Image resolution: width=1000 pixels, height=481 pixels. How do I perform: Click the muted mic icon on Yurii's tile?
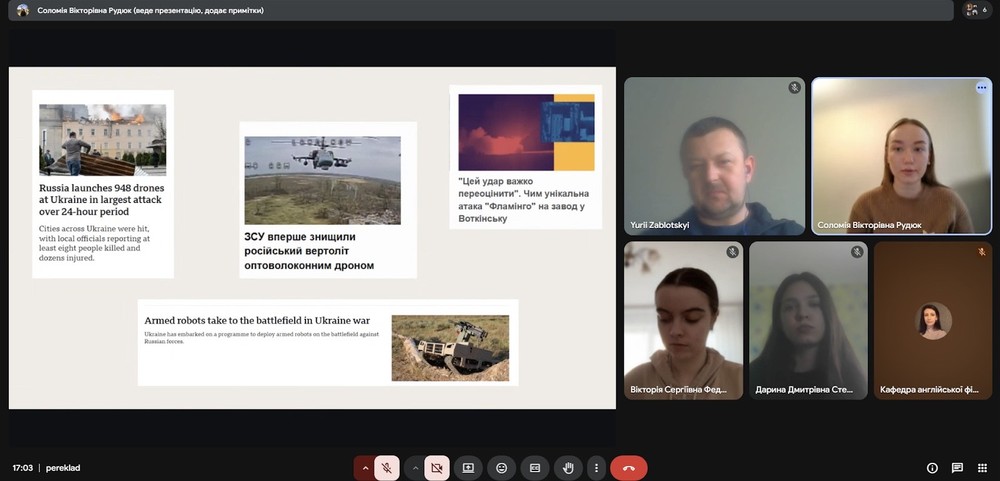pyautogui.click(x=794, y=88)
